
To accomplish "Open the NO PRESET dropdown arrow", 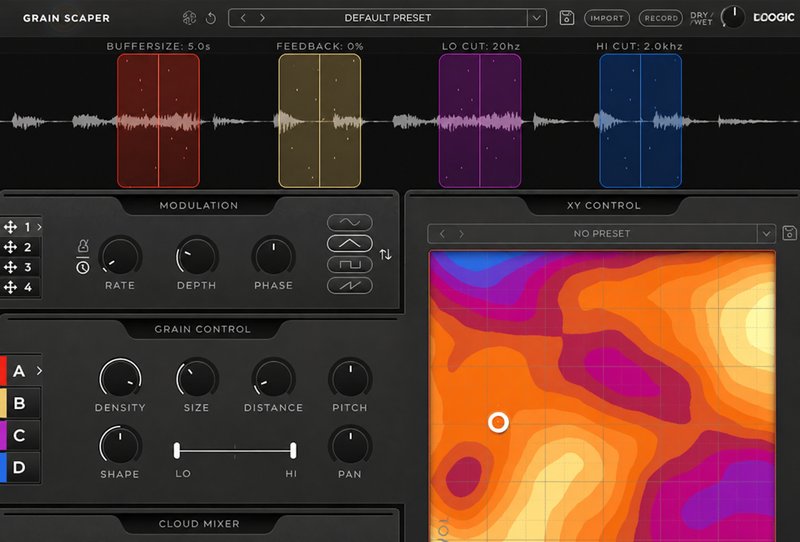I will [x=766, y=234].
